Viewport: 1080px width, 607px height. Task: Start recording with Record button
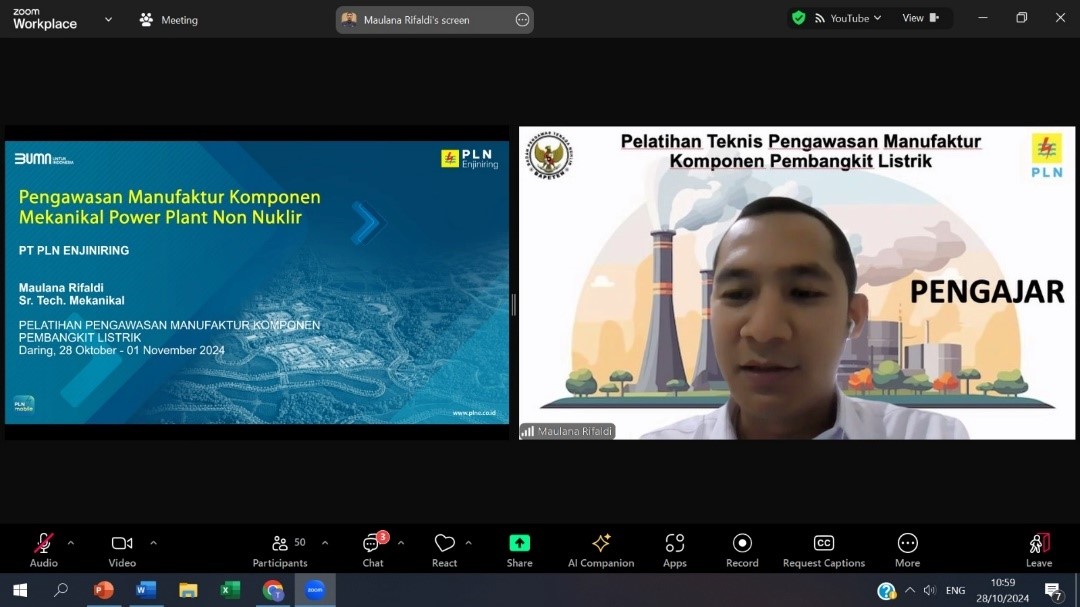click(x=742, y=551)
